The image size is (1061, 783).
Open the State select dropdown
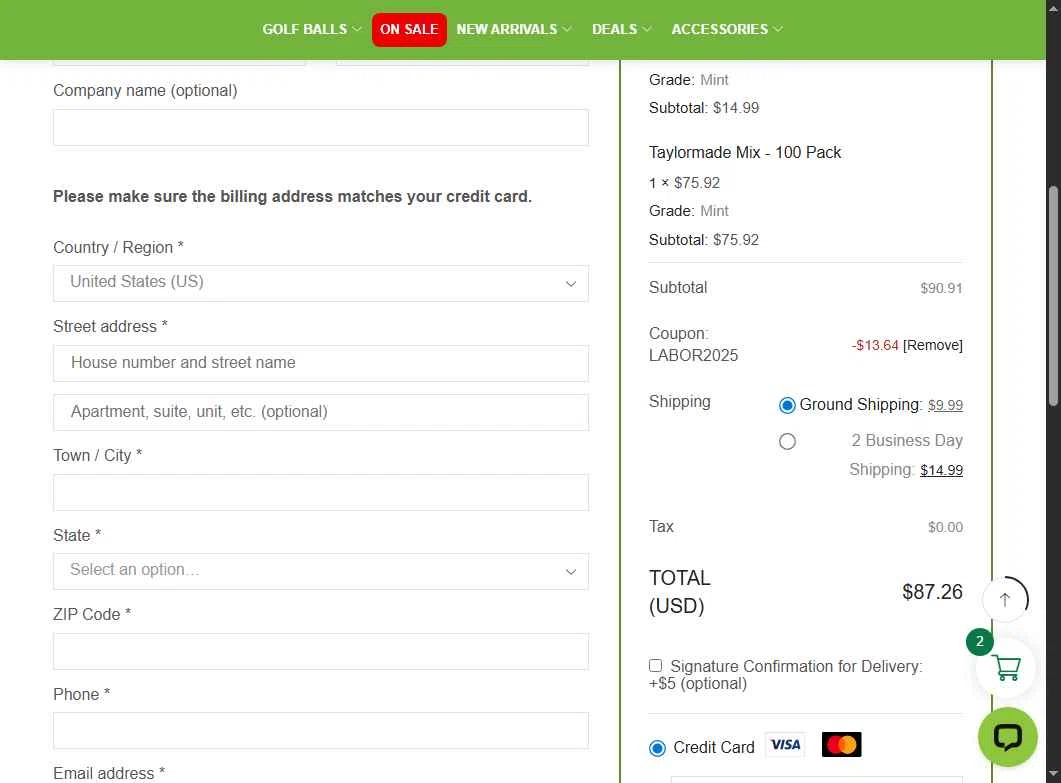321,571
